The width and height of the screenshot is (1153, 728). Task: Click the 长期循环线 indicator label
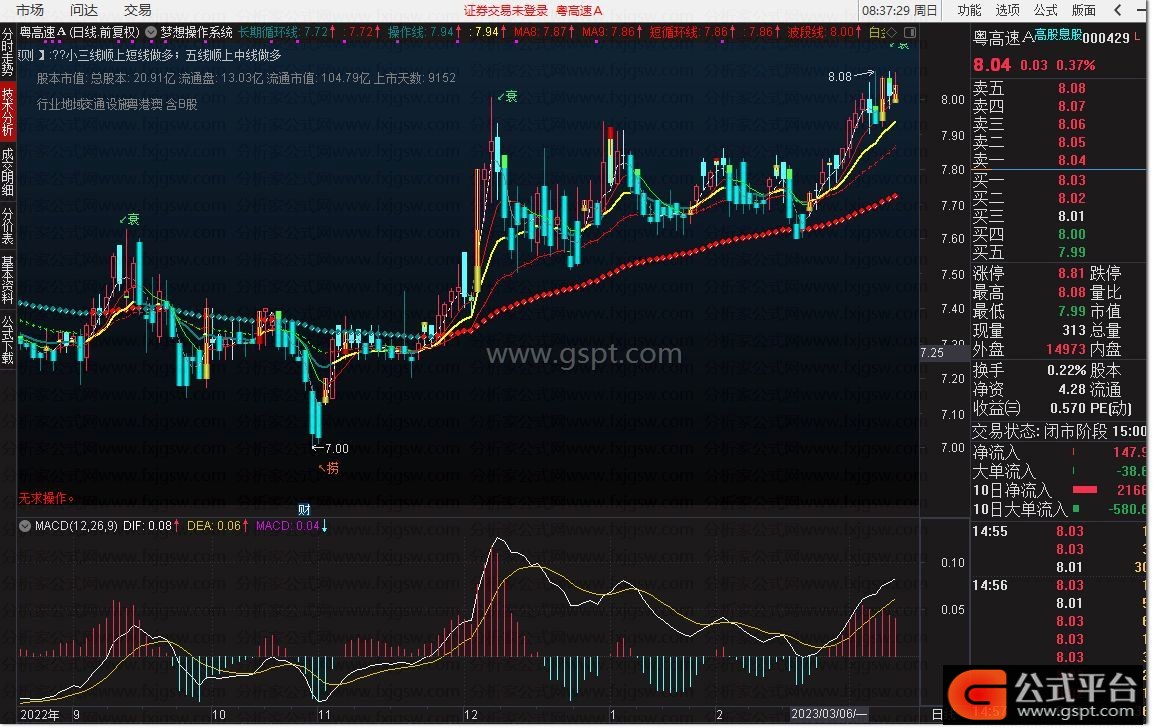tap(268, 32)
